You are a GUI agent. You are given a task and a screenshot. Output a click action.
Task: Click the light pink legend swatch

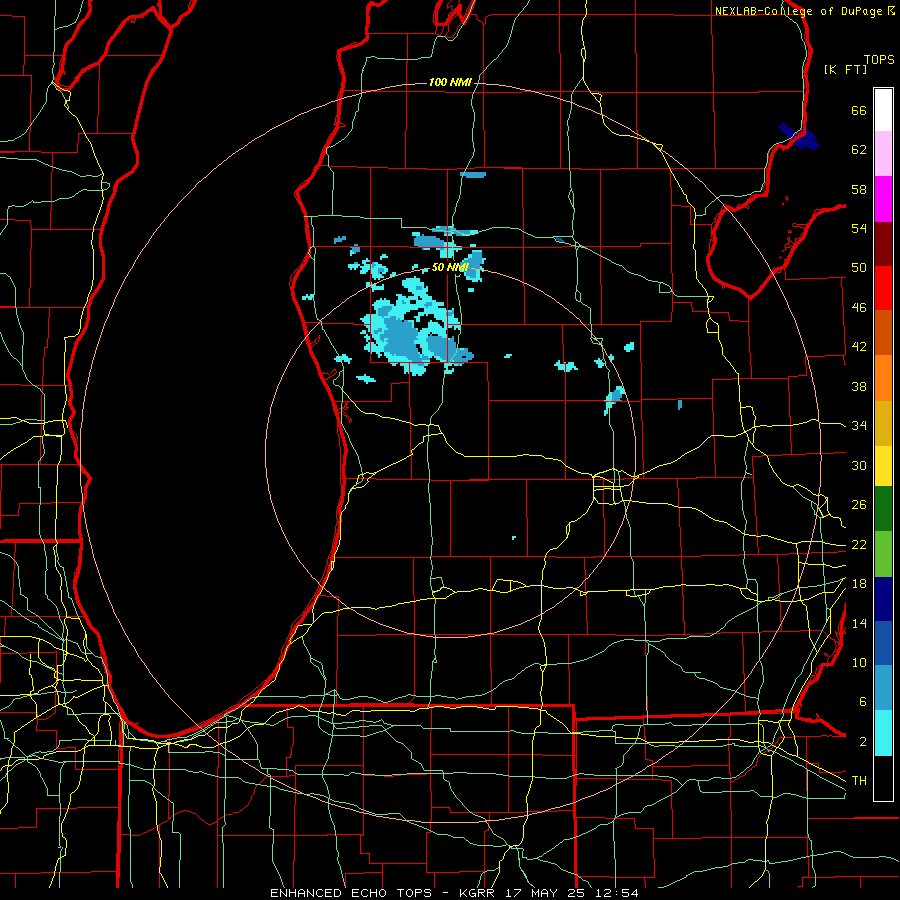click(883, 154)
